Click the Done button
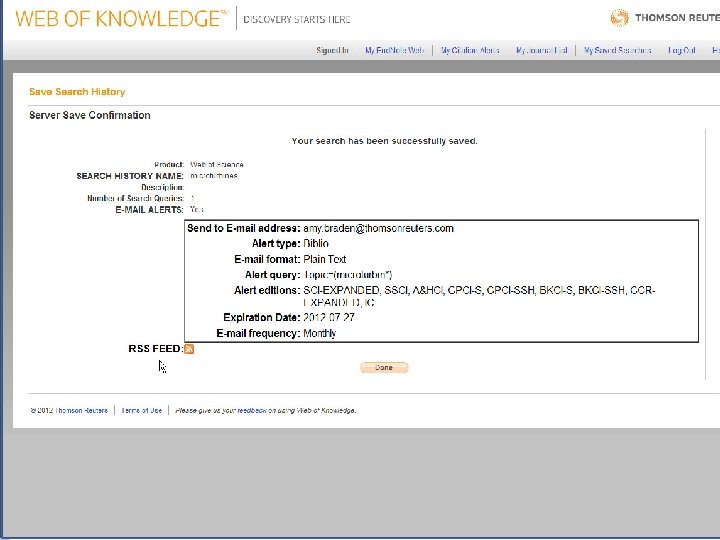 pyautogui.click(x=384, y=368)
